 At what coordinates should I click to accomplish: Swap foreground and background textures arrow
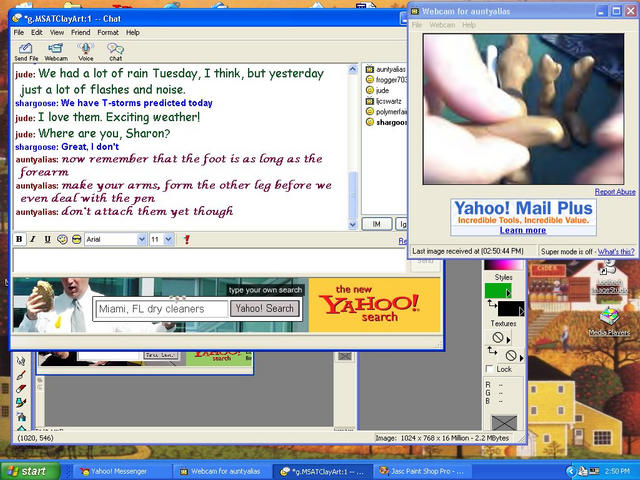click(x=492, y=351)
